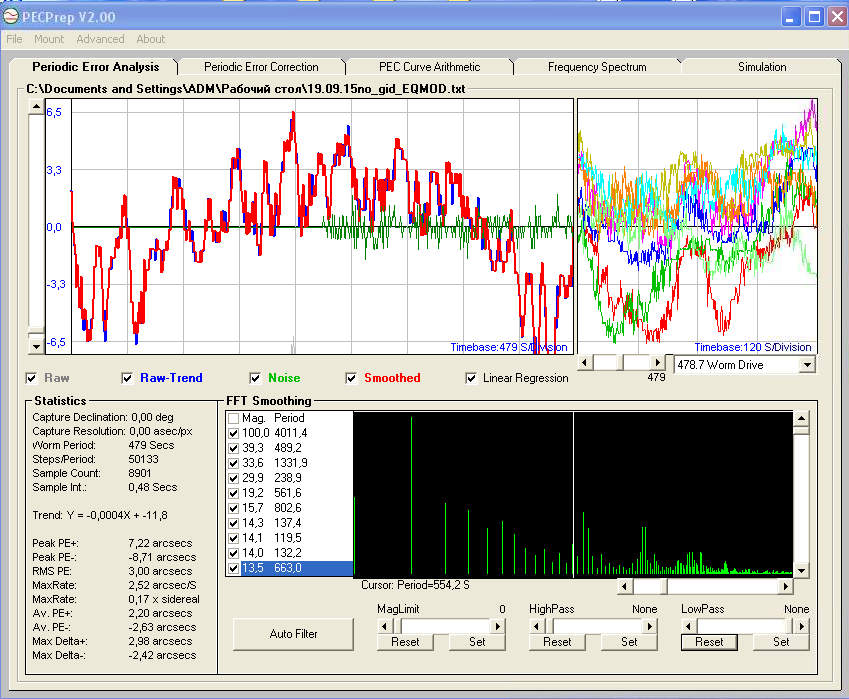Image resolution: width=849 pixels, height=699 pixels.
Task: Toggle the Noise checkbox
Action: 255,378
